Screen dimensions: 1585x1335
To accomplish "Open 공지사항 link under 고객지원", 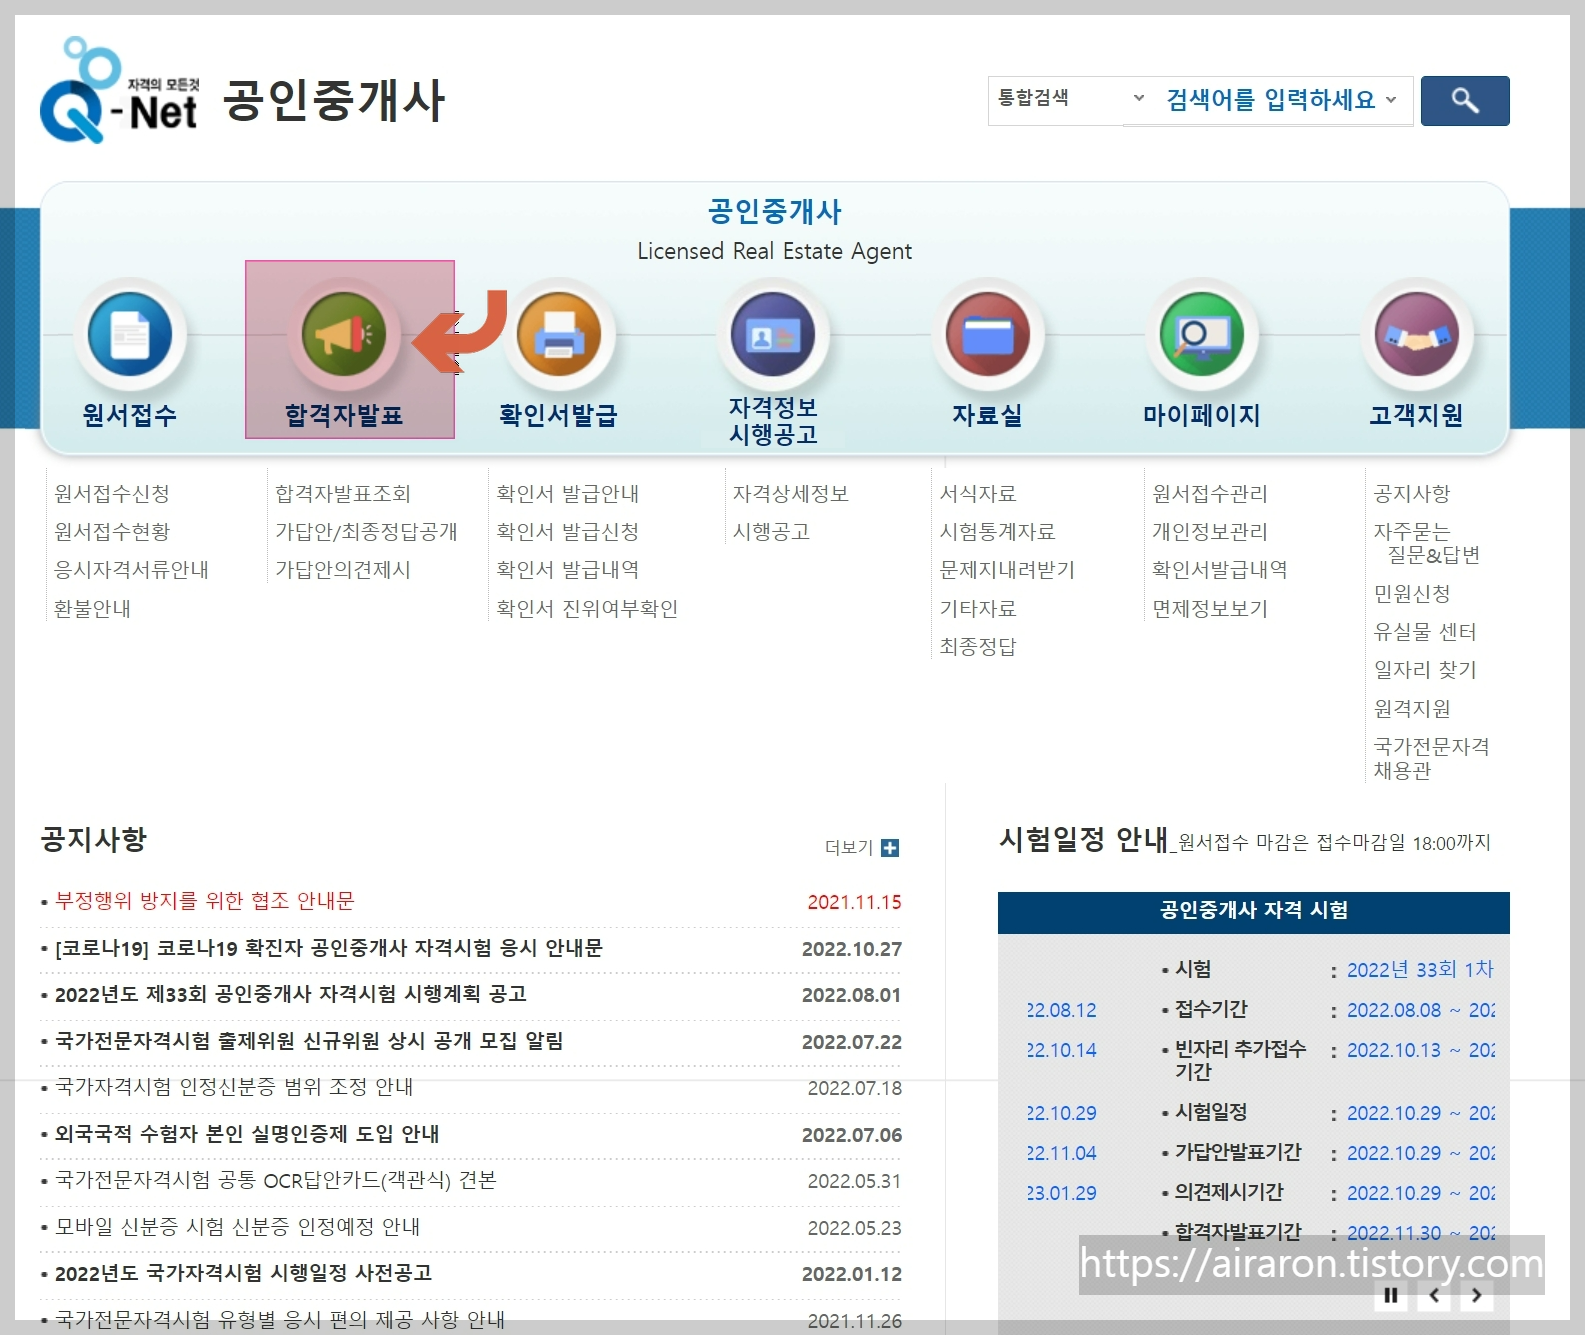I will pos(1412,493).
